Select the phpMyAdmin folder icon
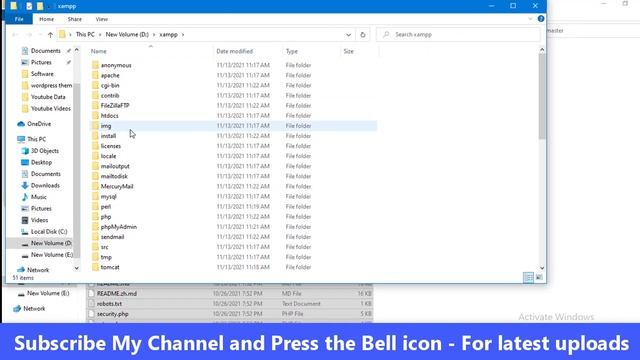Image resolution: width=640 pixels, height=360 pixels. pos(95,227)
